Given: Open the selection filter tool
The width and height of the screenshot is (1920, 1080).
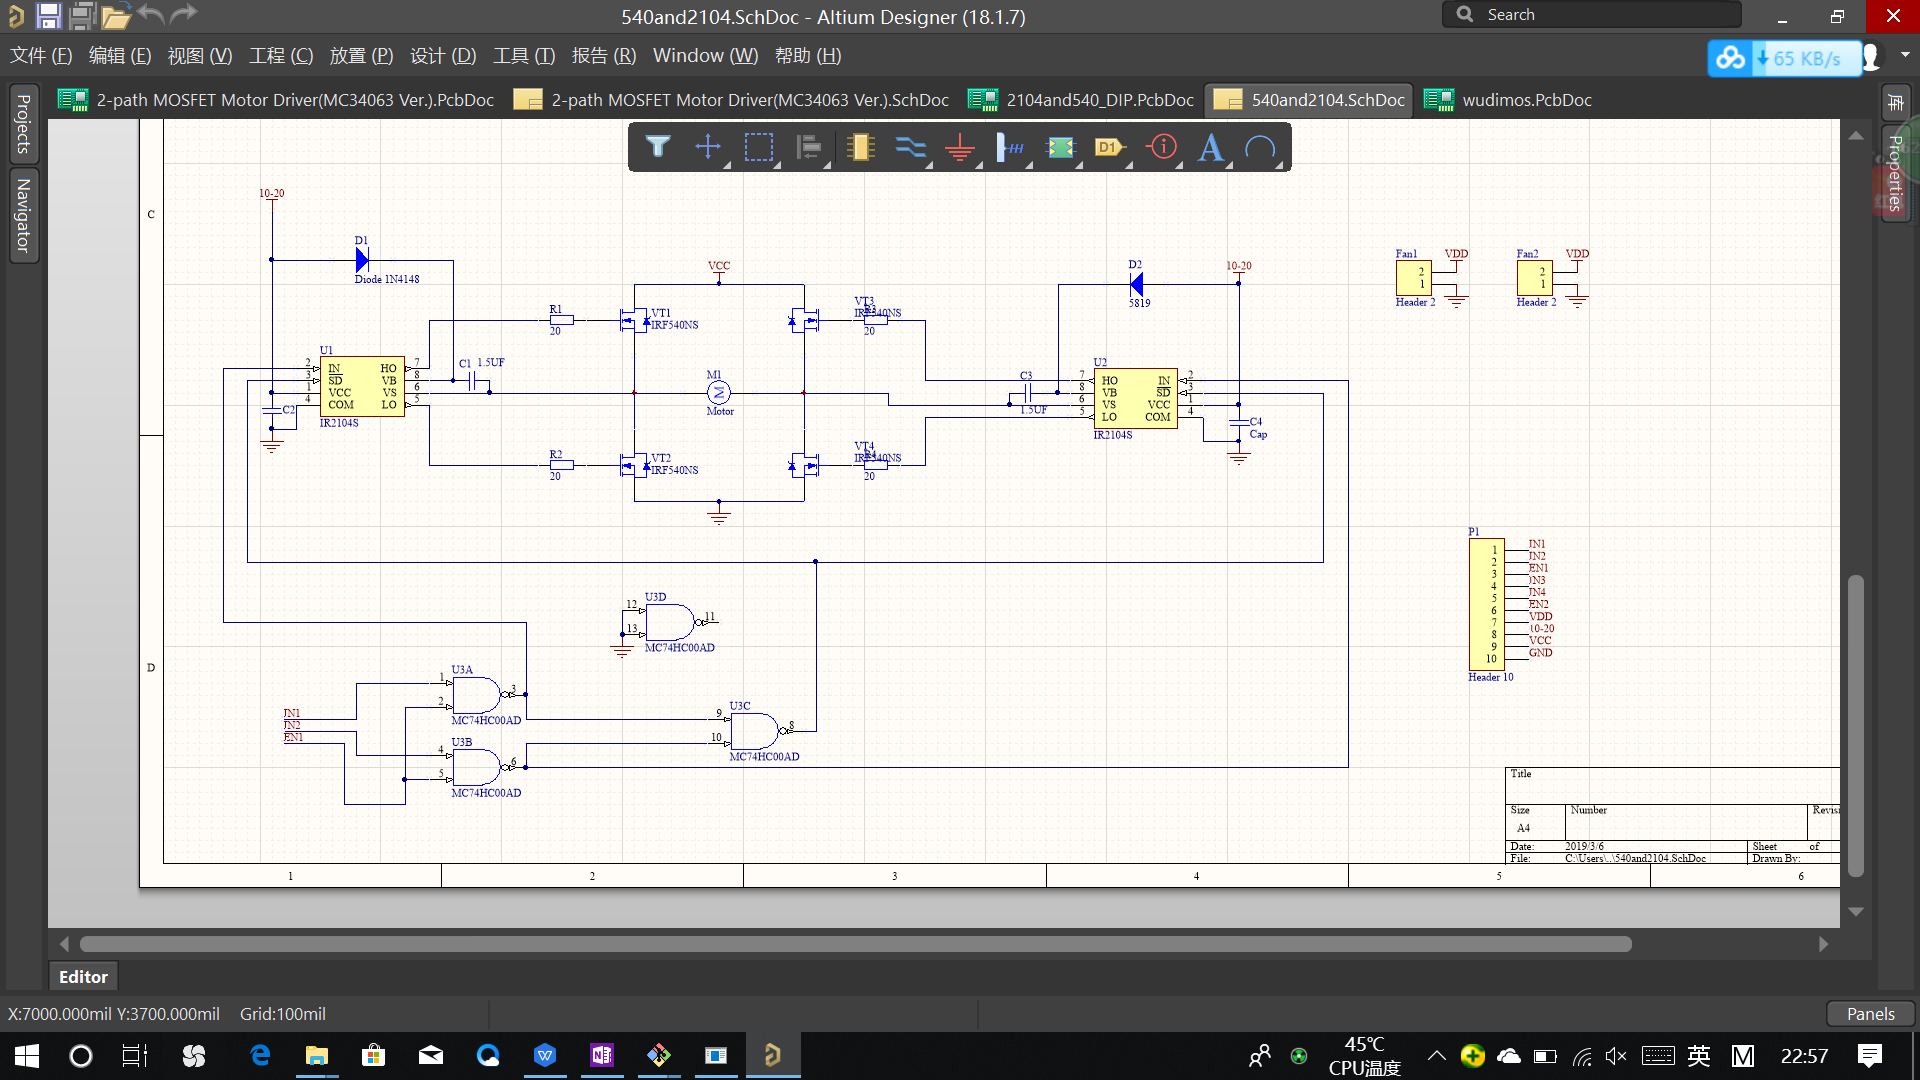Looking at the screenshot, I should click(x=657, y=147).
